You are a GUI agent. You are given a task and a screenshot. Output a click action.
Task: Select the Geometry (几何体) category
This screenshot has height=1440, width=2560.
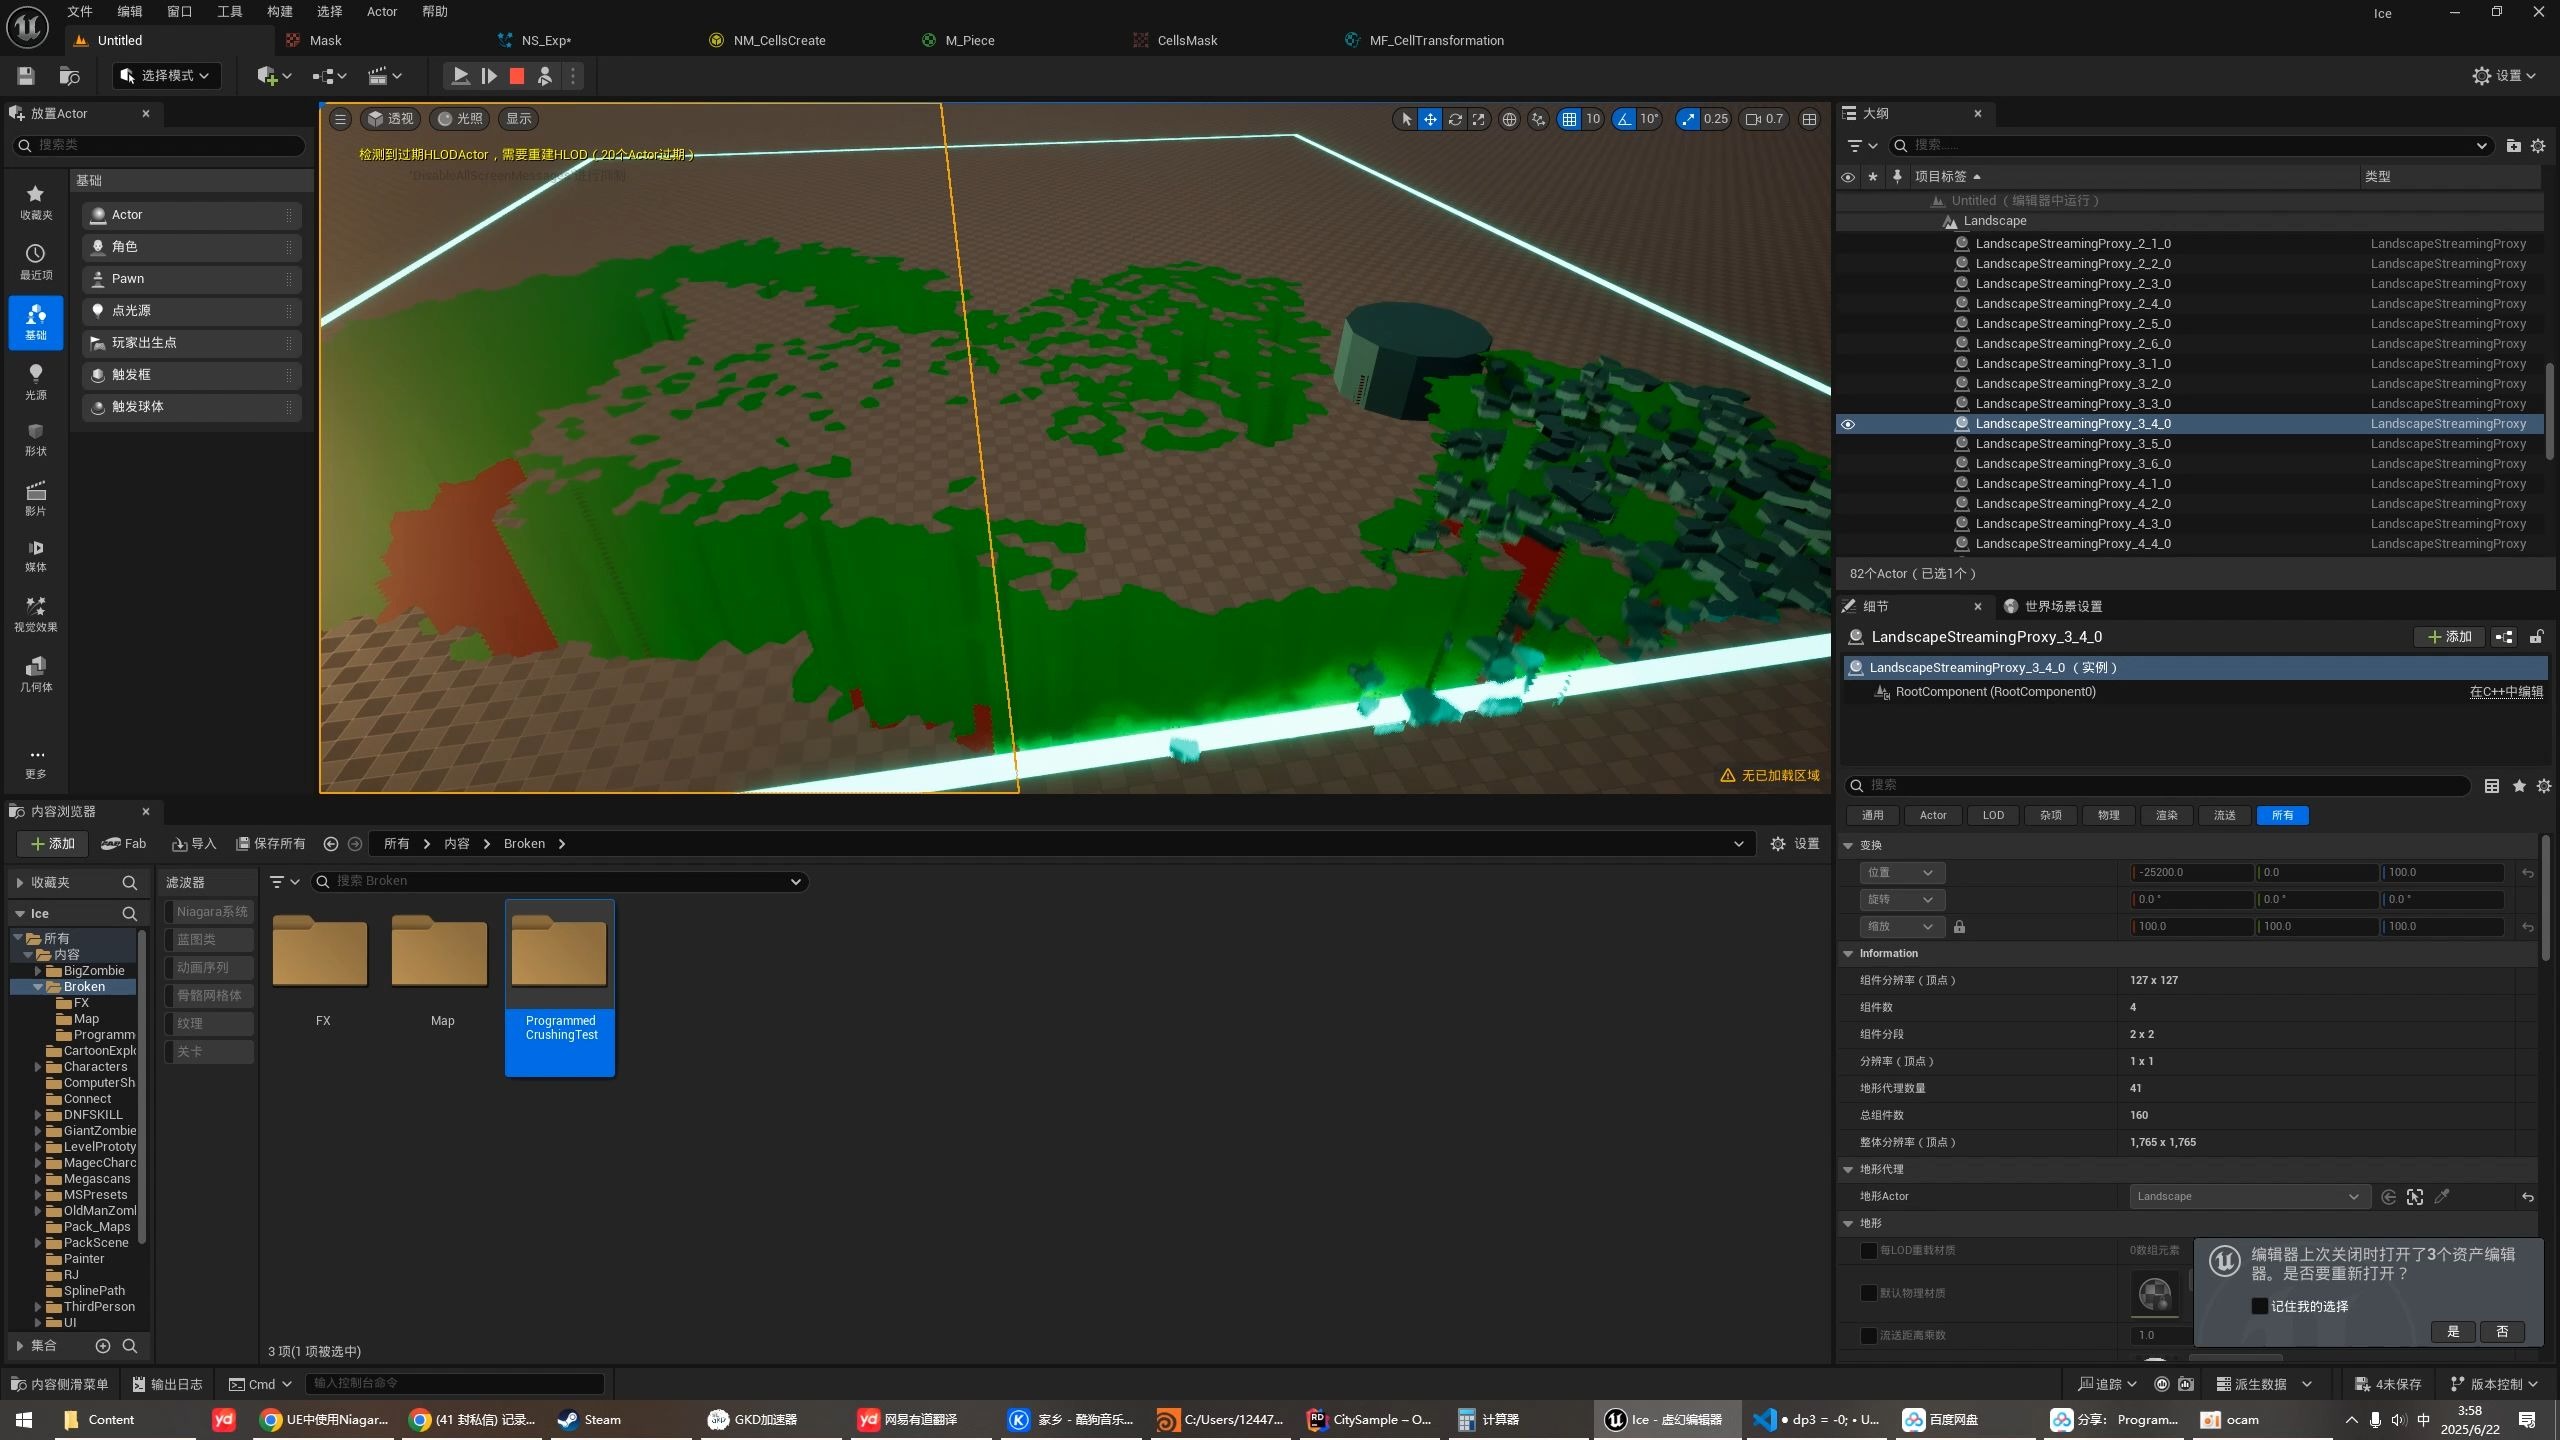tap(35, 674)
